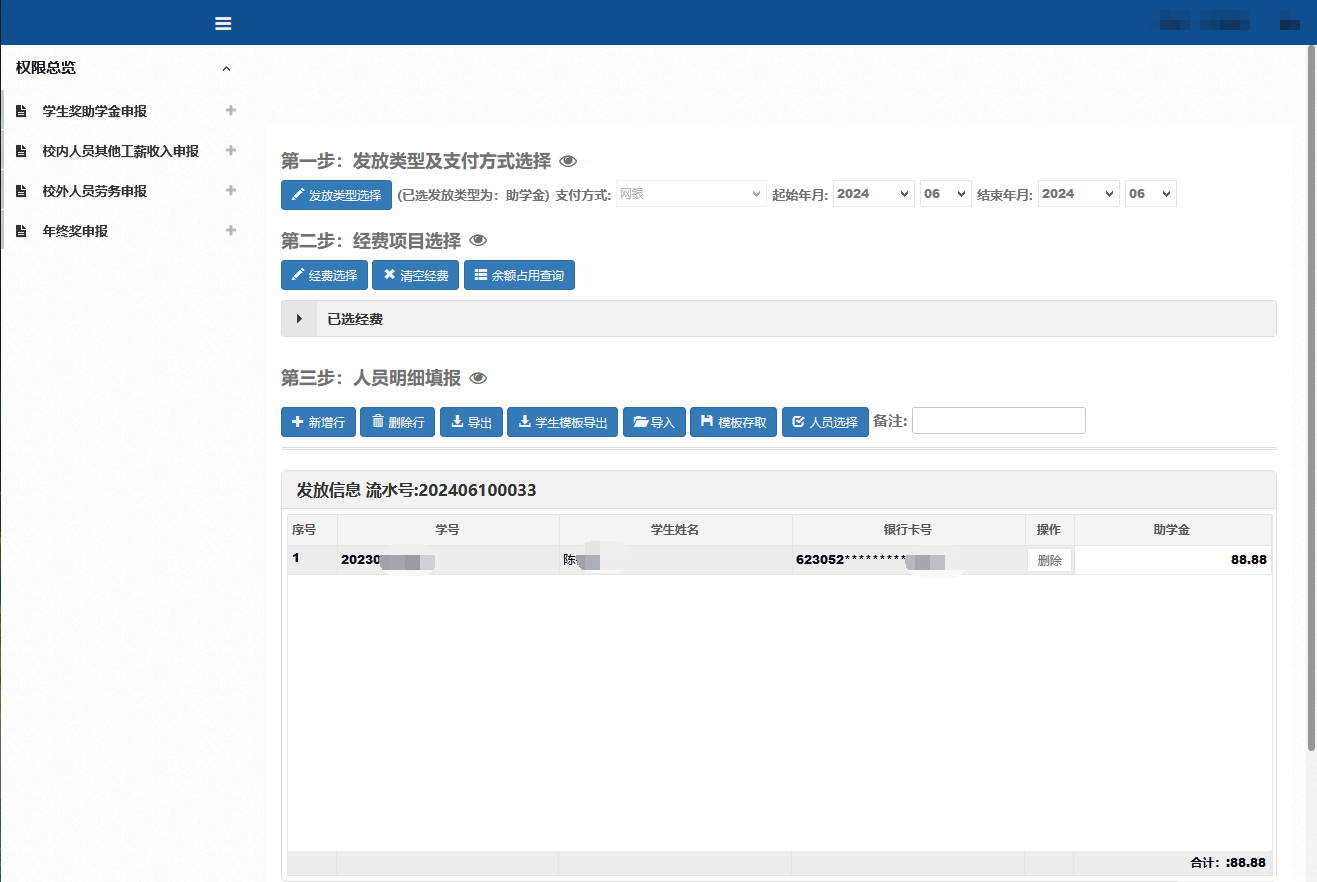This screenshot has height=882, width=1317.
Task: Click the 助学金 column header
Action: [1172, 530]
